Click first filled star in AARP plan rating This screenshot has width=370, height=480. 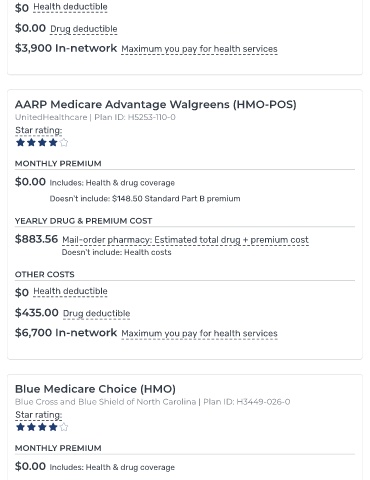(20, 143)
